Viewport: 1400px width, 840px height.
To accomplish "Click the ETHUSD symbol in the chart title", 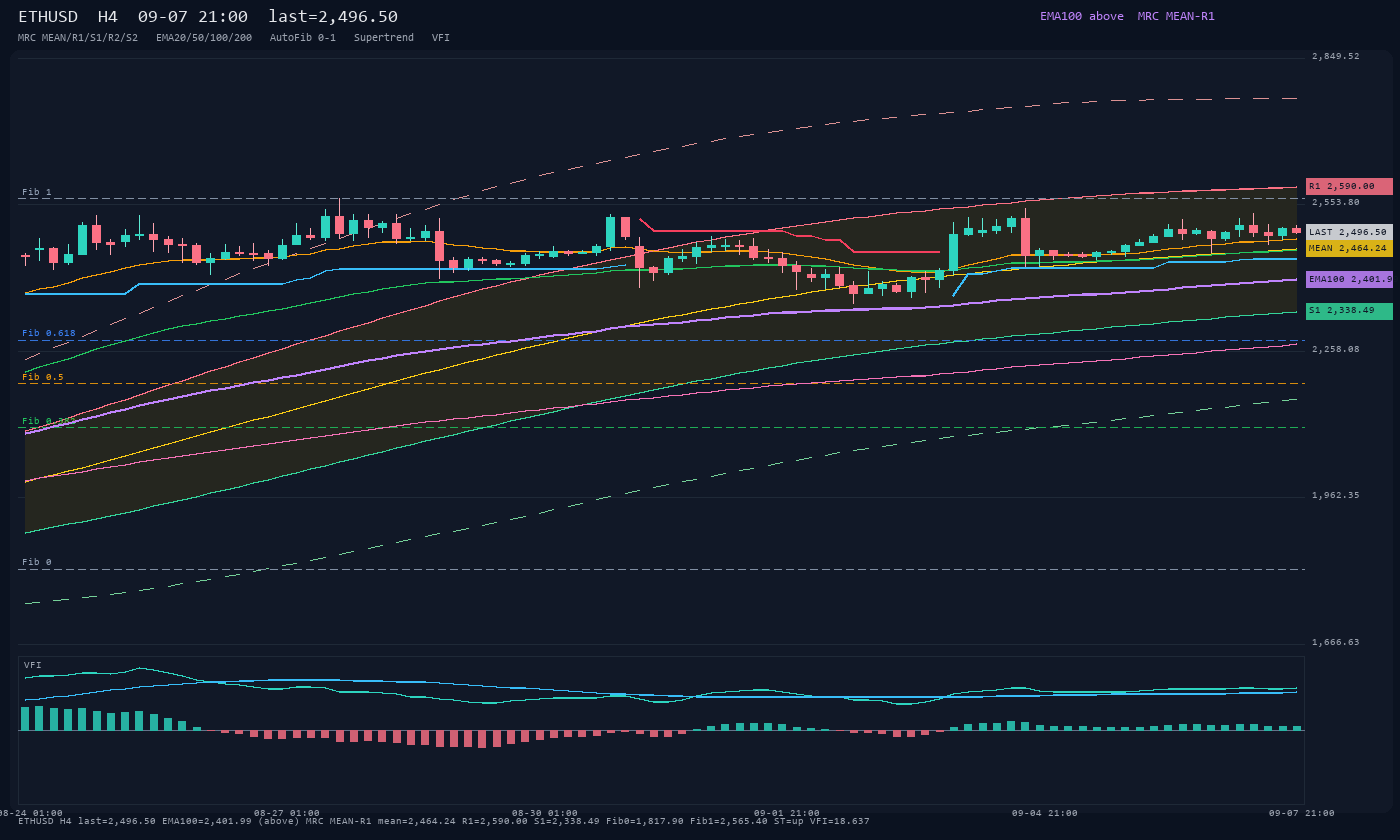I will [49, 17].
